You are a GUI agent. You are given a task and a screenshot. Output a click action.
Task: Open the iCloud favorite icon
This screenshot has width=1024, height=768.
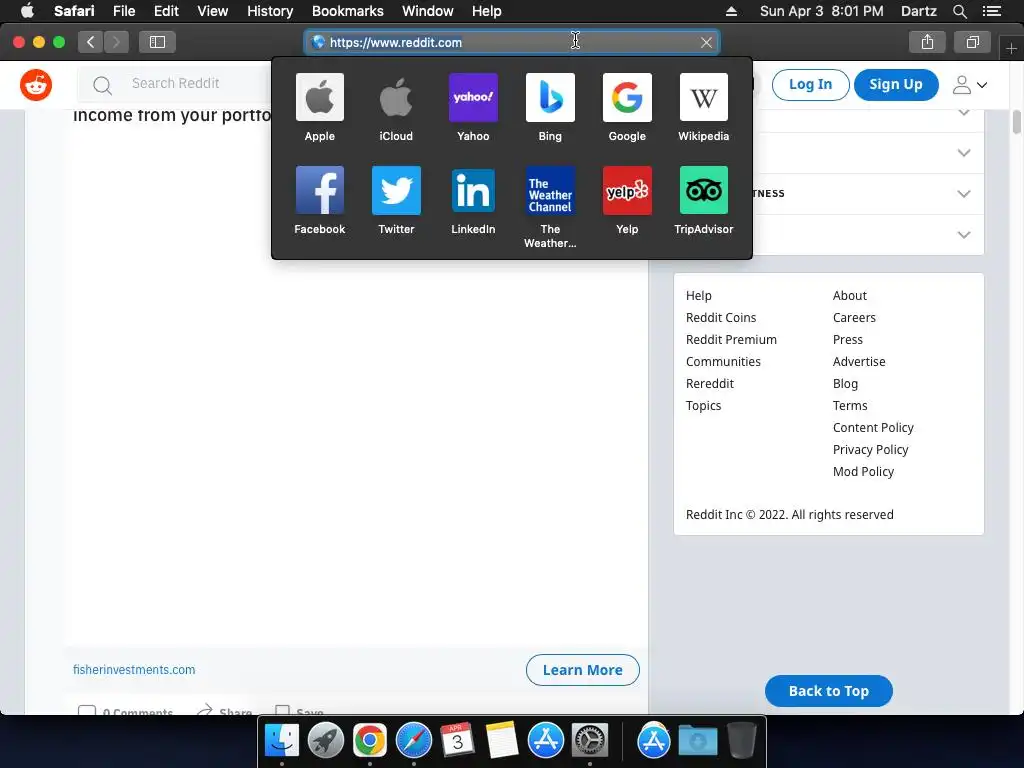point(396,97)
